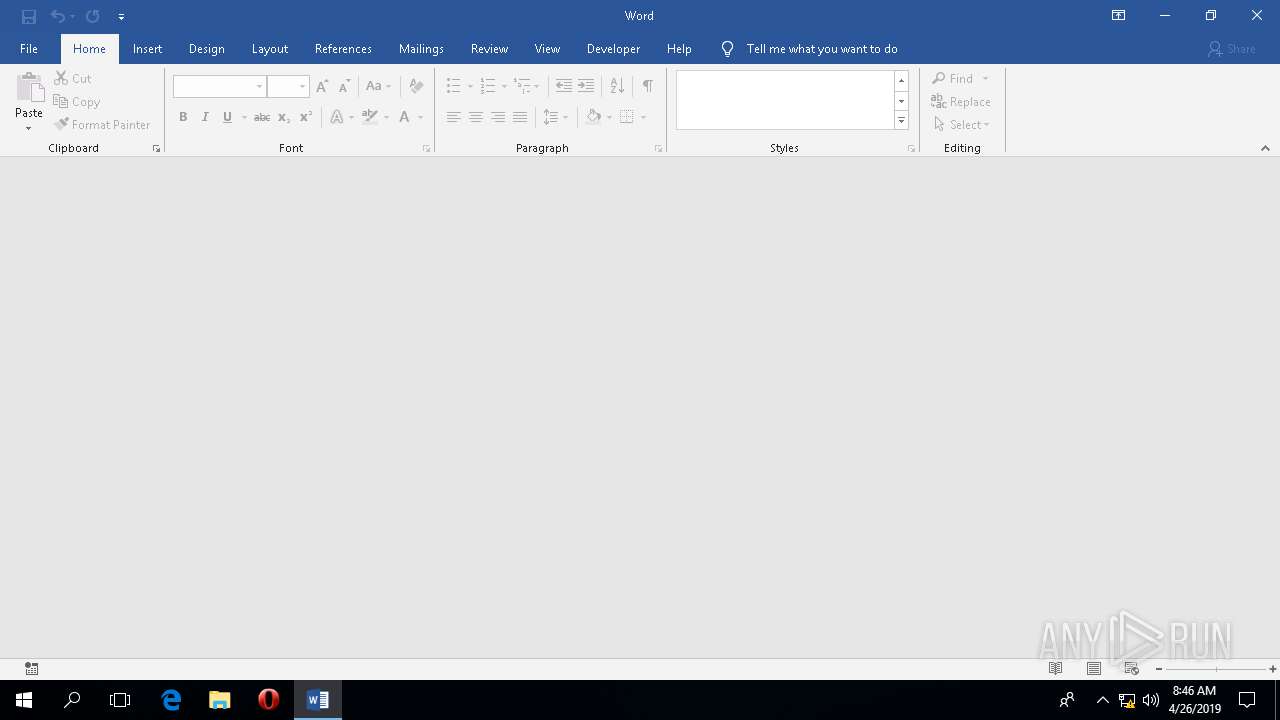Click the Save icon in quick access toolbar

[x=29, y=16]
